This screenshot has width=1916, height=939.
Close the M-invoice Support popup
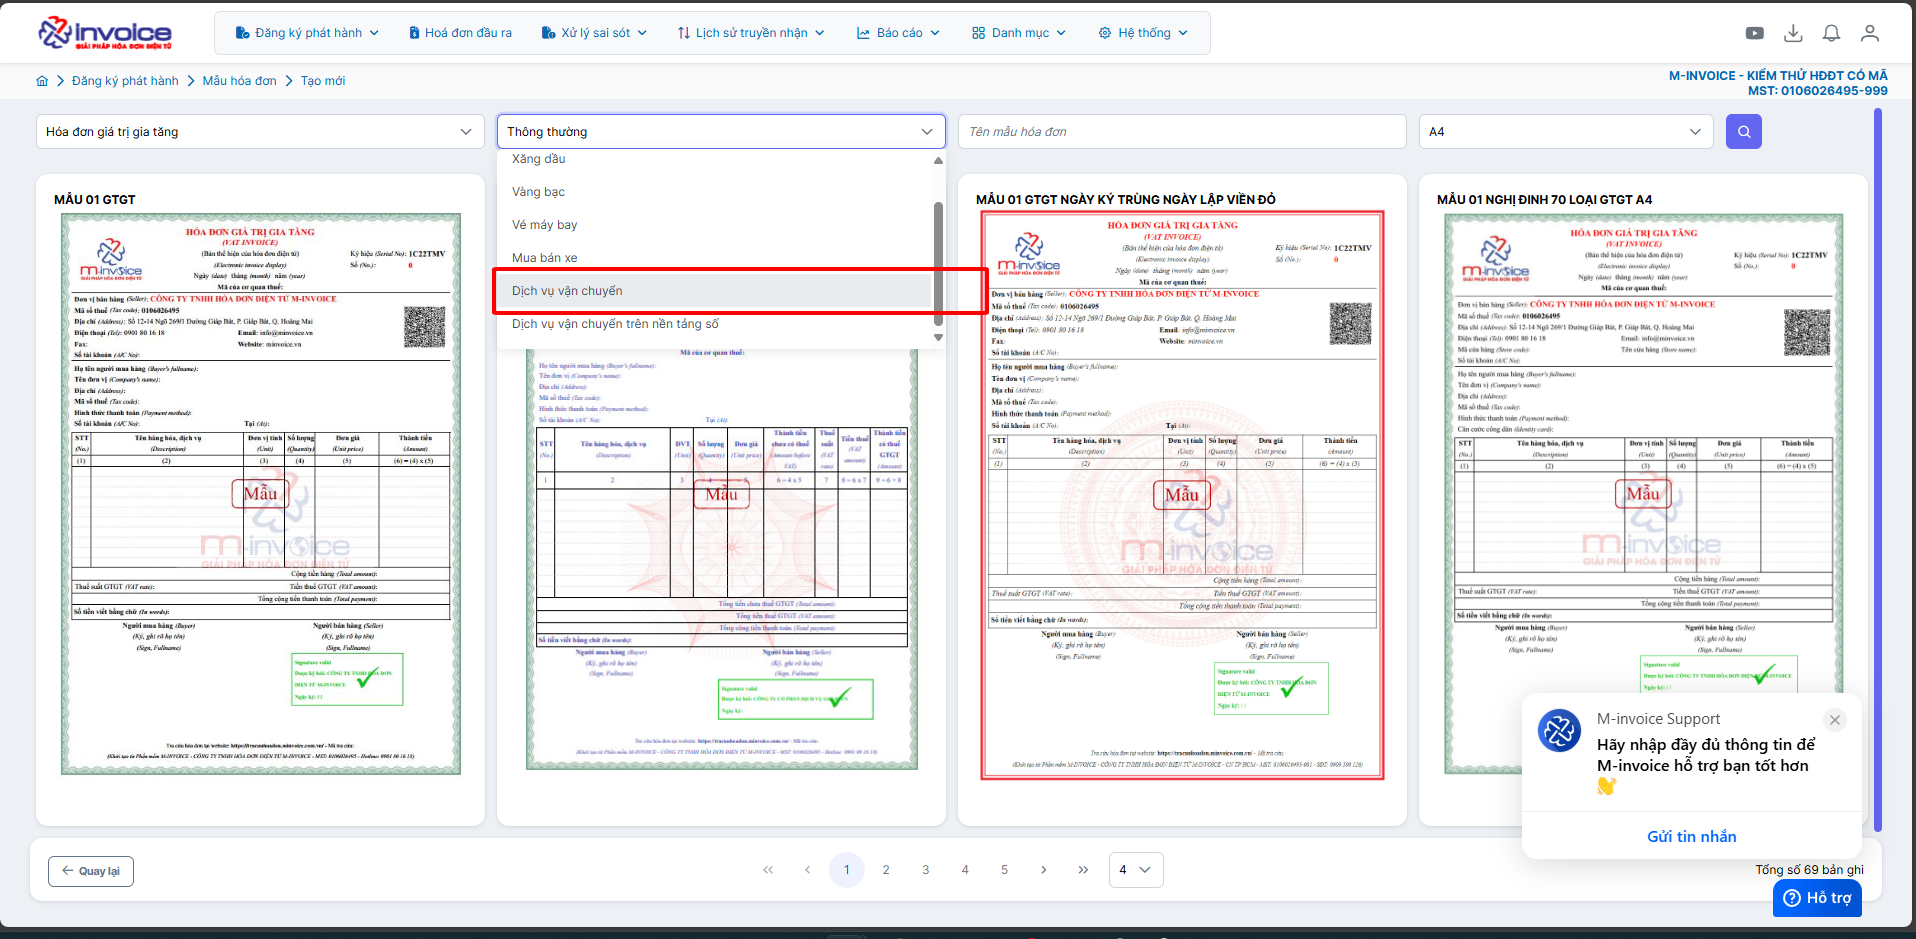[x=1834, y=720]
